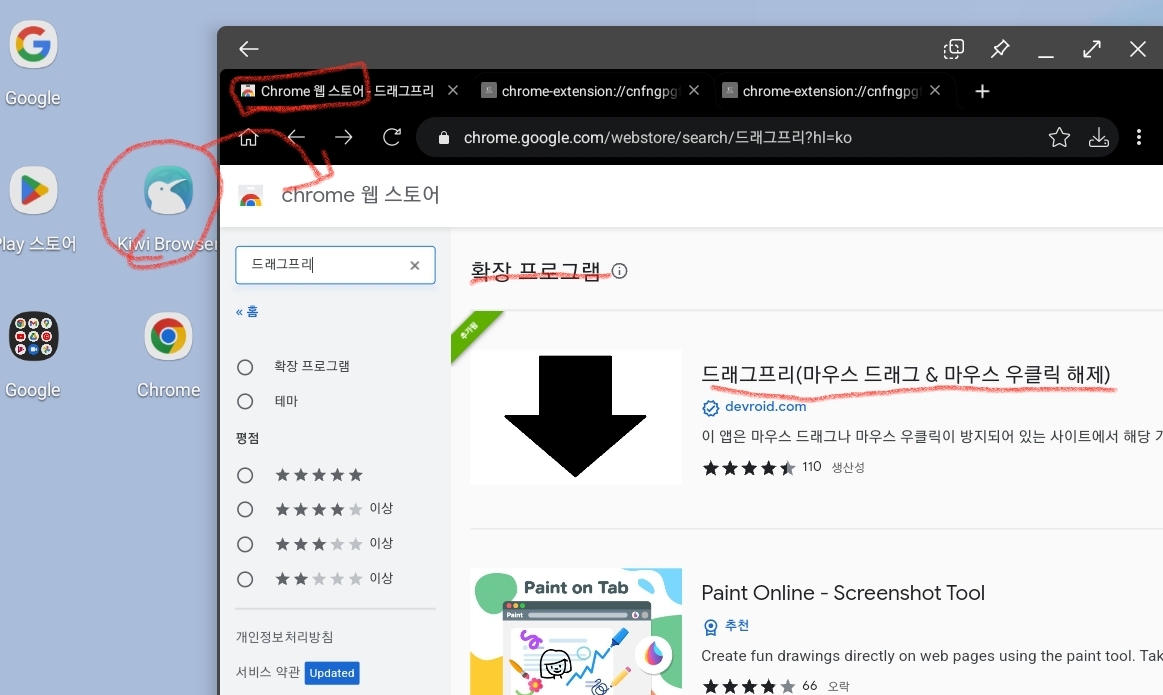Launch the Play Store app icon
1163x695 pixels.
coord(33,191)
